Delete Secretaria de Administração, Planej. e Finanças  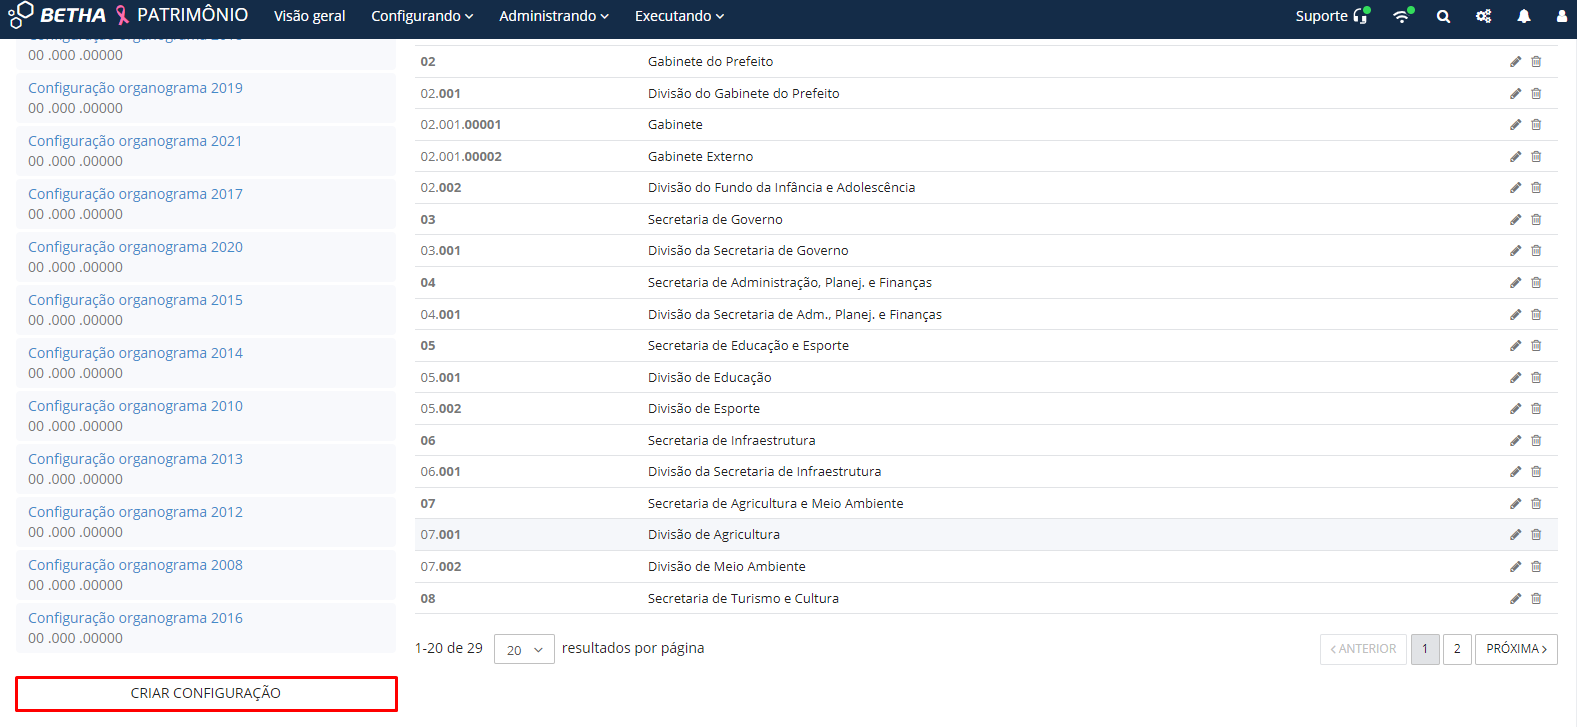[1536, 283]
